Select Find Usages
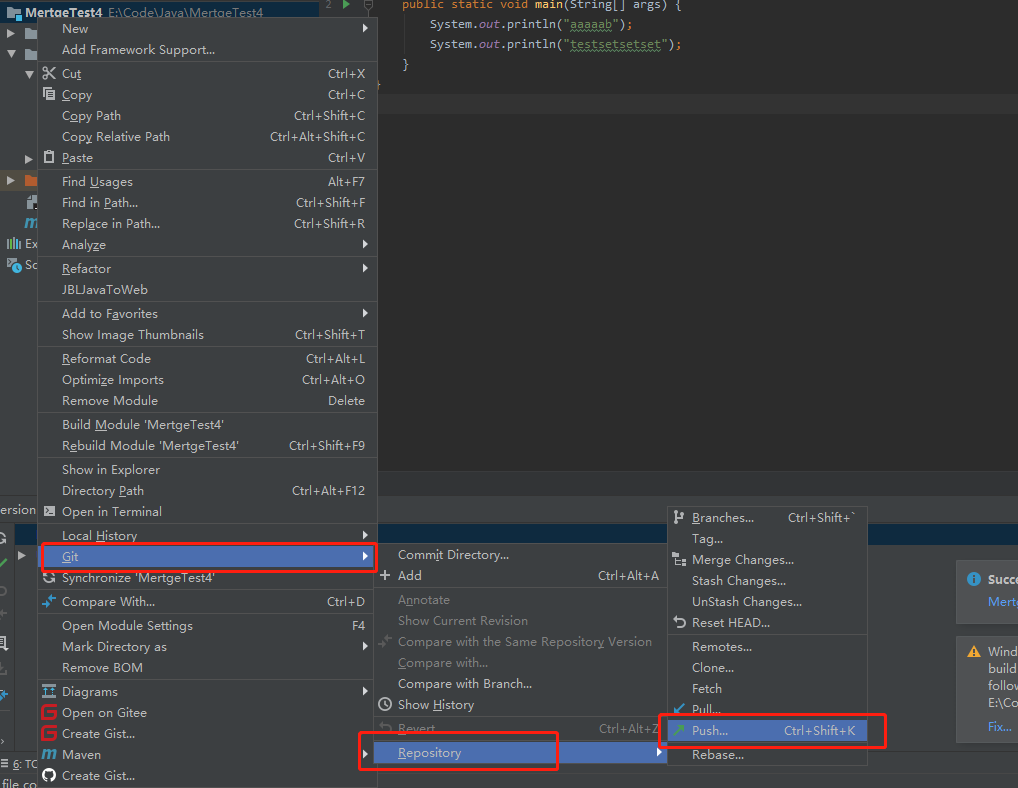 [208, 182]
